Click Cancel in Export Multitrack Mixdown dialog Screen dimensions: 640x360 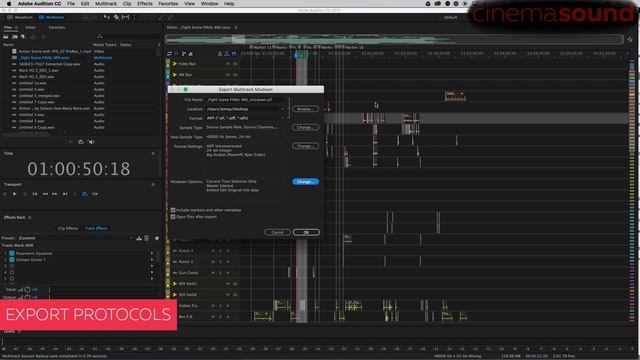(x=277, y=232)
